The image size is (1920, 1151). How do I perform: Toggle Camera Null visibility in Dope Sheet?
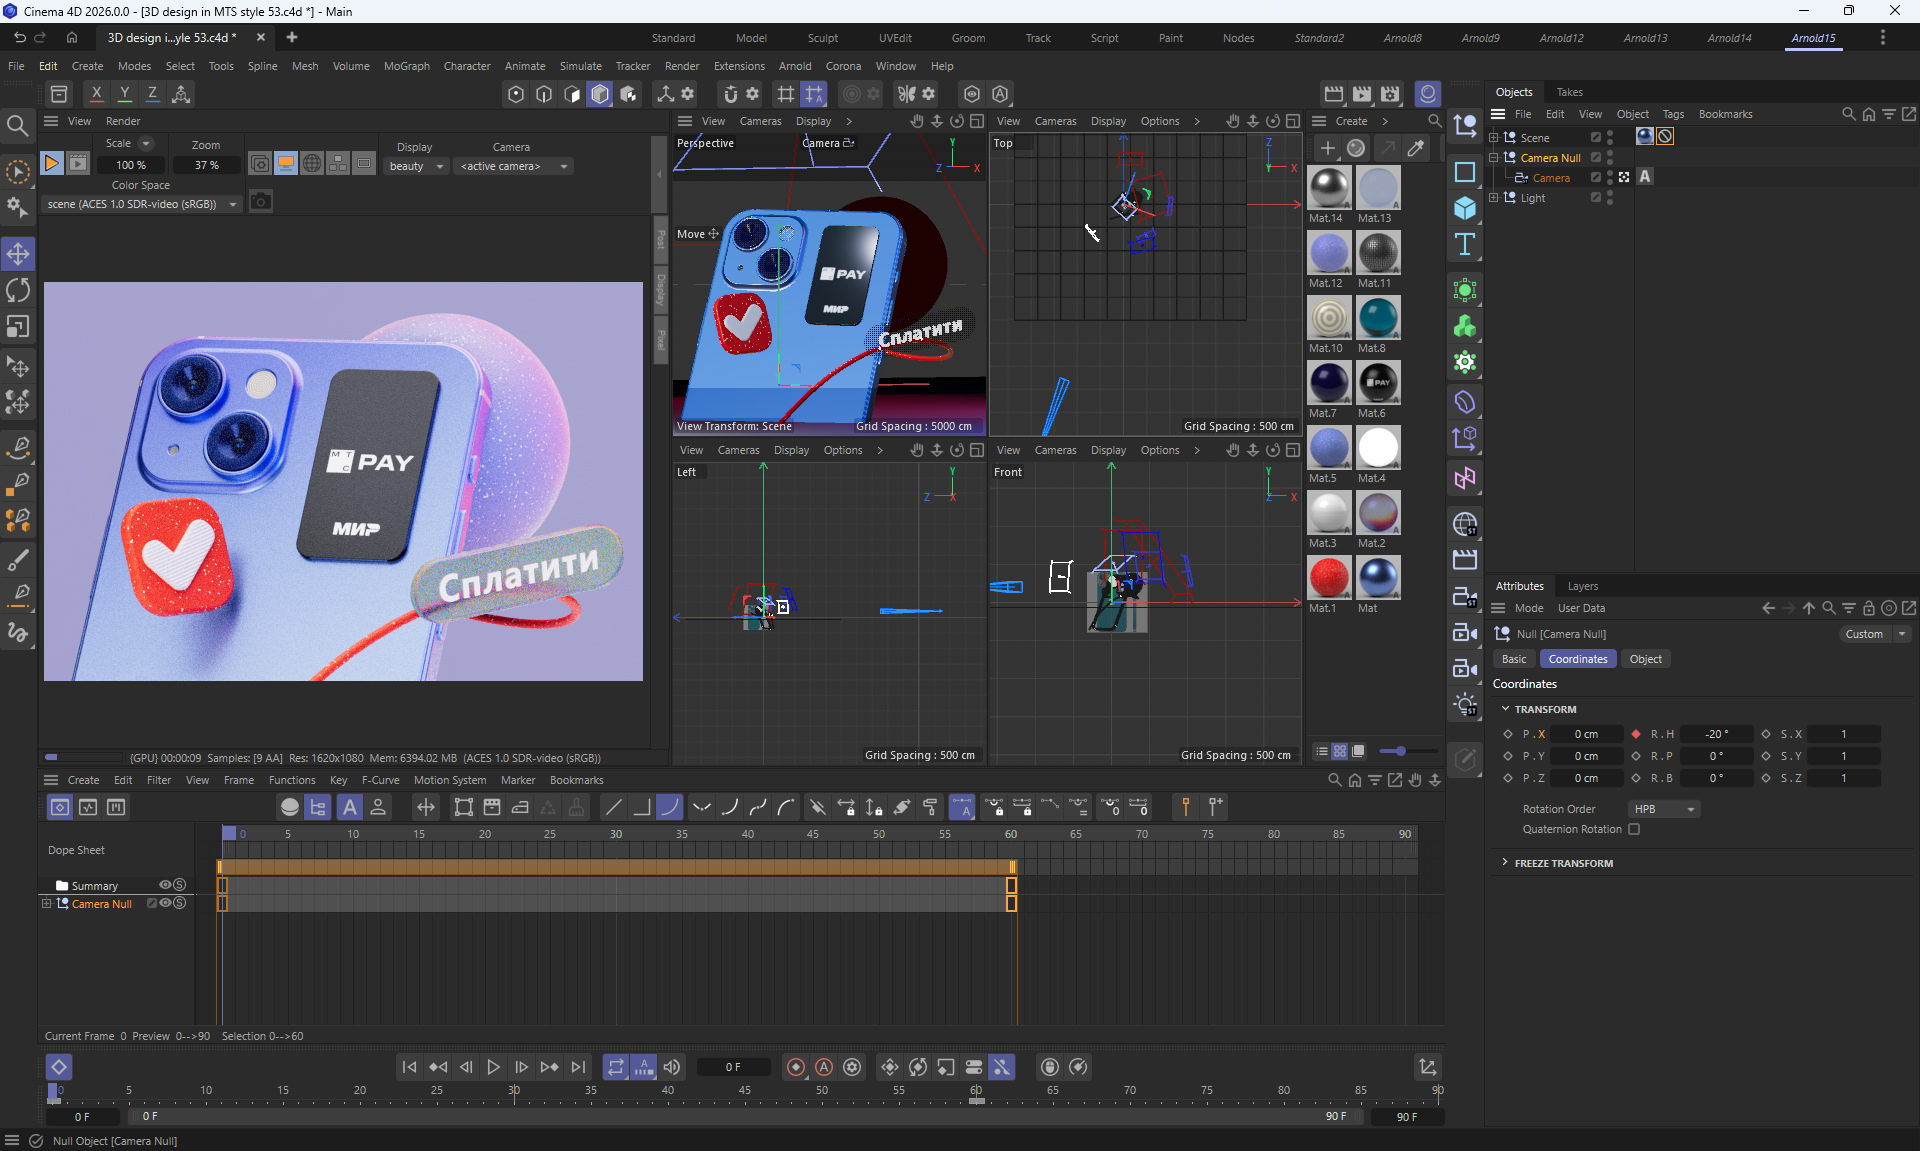166,903
